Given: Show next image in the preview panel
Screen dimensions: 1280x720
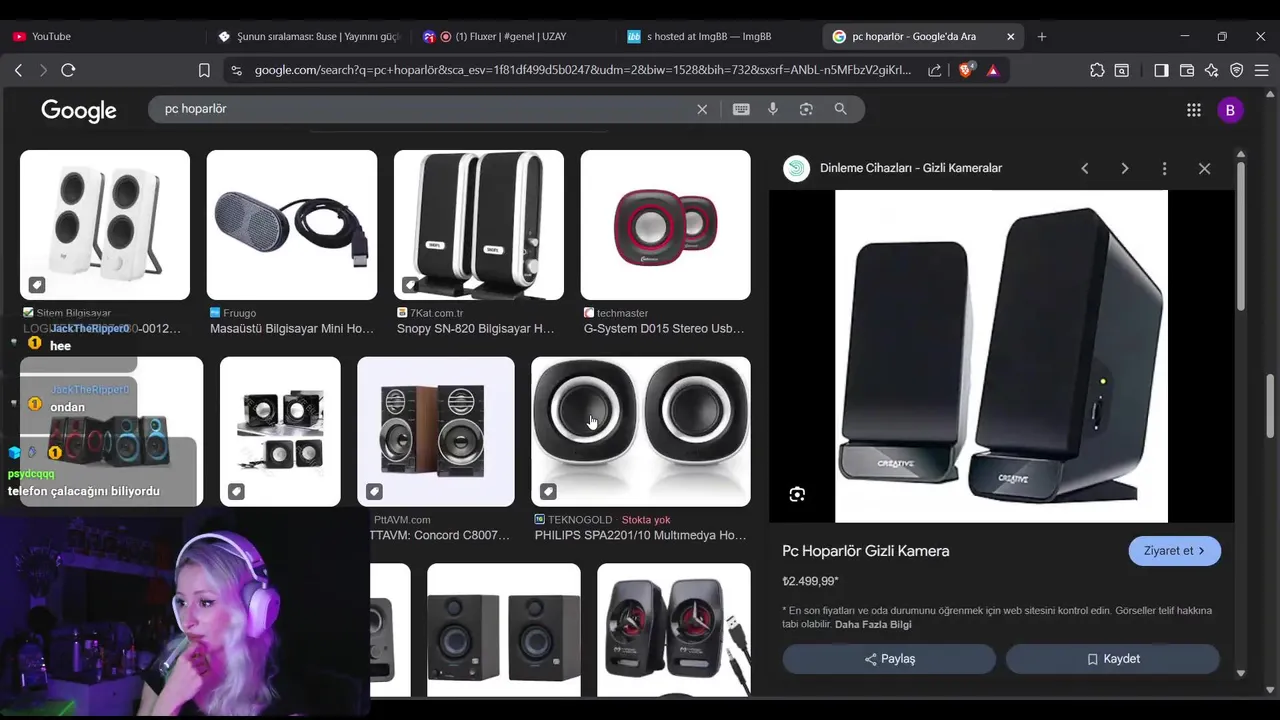Looking at the screenshot, I should point(1125,168).
